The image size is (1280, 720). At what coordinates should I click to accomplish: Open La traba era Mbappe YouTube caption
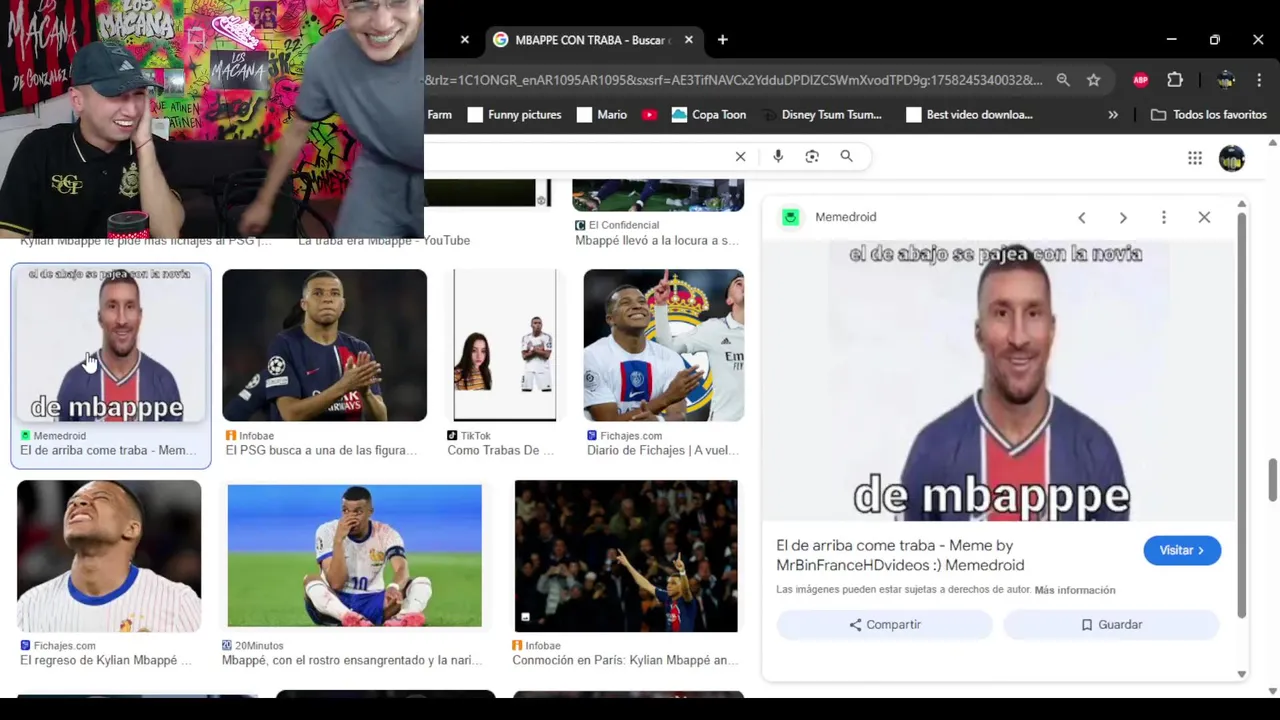pyautogui.click(x=384, y=240)
